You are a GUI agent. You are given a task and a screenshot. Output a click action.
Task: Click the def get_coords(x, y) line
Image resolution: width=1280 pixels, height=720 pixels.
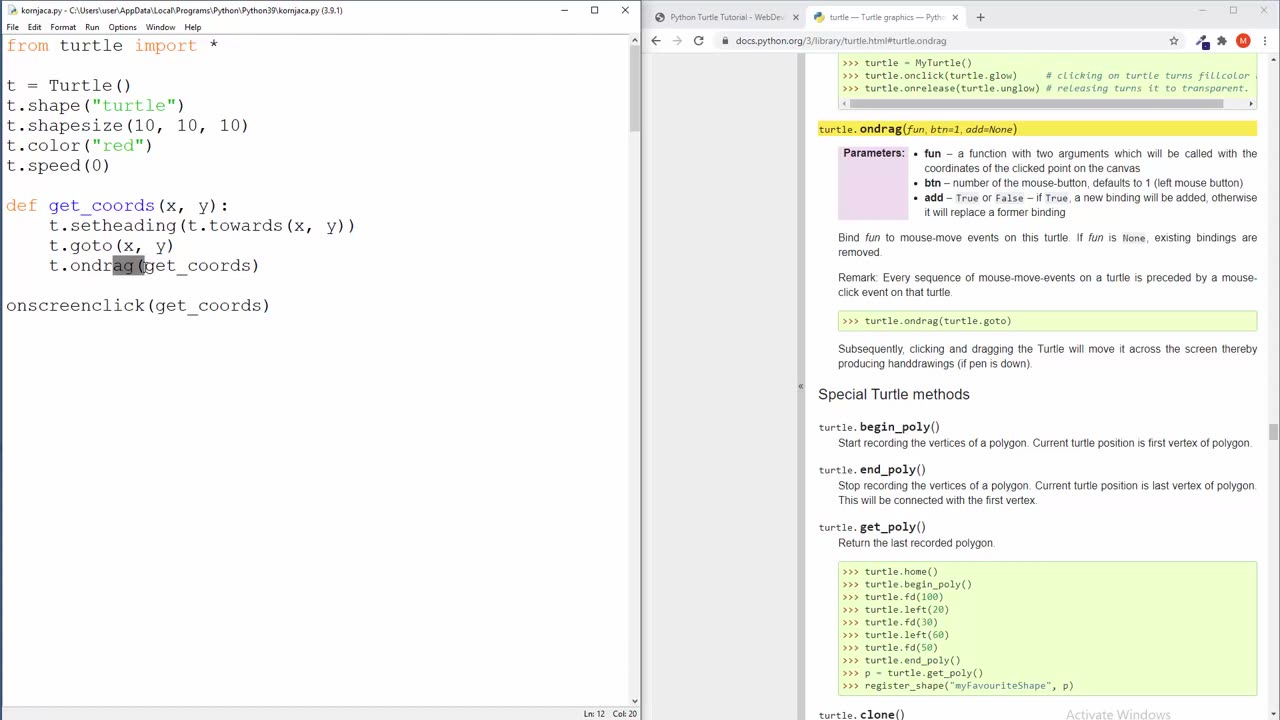(x=117, y=205)
